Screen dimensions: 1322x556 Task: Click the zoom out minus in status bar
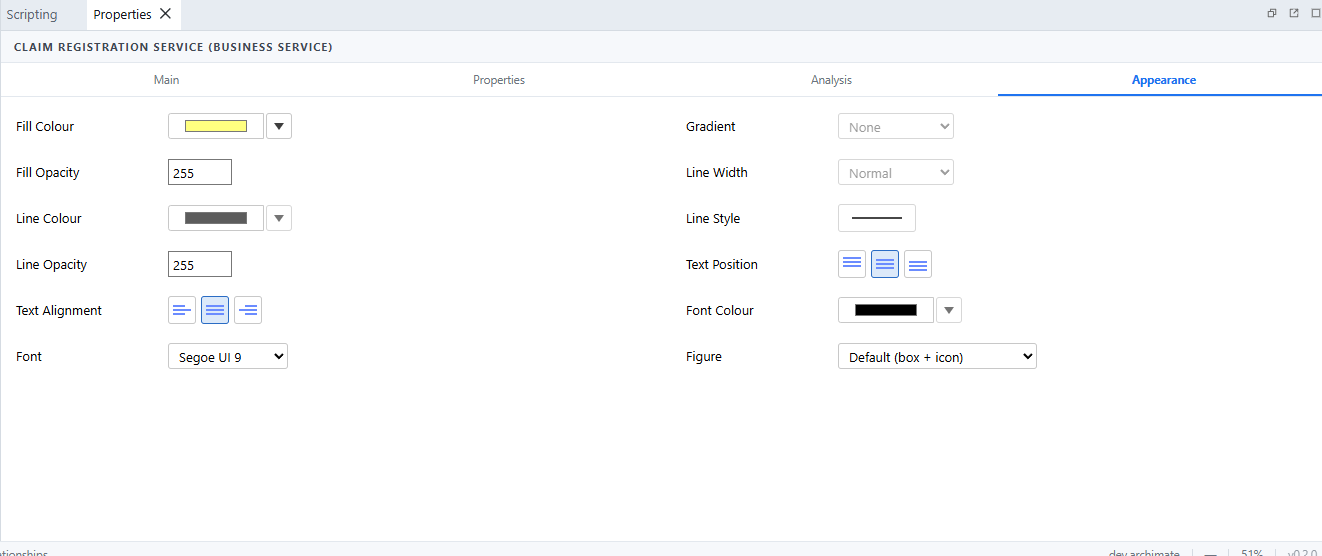[x=1210, y=552]
